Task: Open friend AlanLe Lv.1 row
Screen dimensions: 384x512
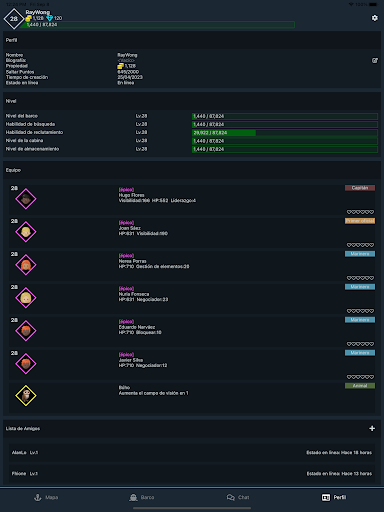Action: point(192,453)
